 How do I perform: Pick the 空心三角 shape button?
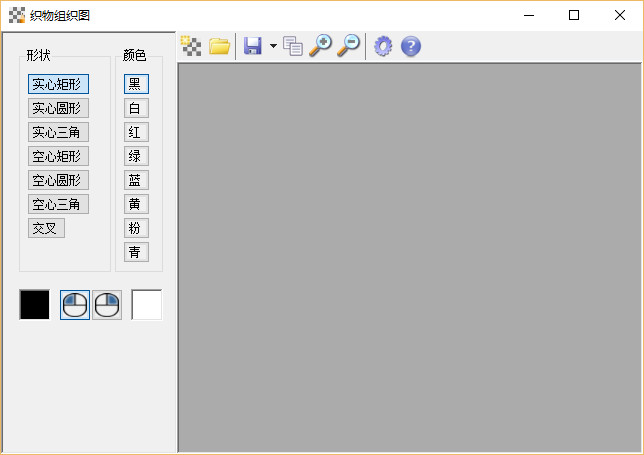(58, 204)
